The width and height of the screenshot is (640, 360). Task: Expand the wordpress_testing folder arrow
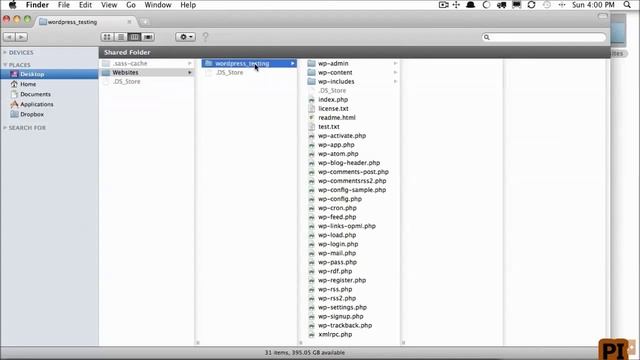click(293, 64)
